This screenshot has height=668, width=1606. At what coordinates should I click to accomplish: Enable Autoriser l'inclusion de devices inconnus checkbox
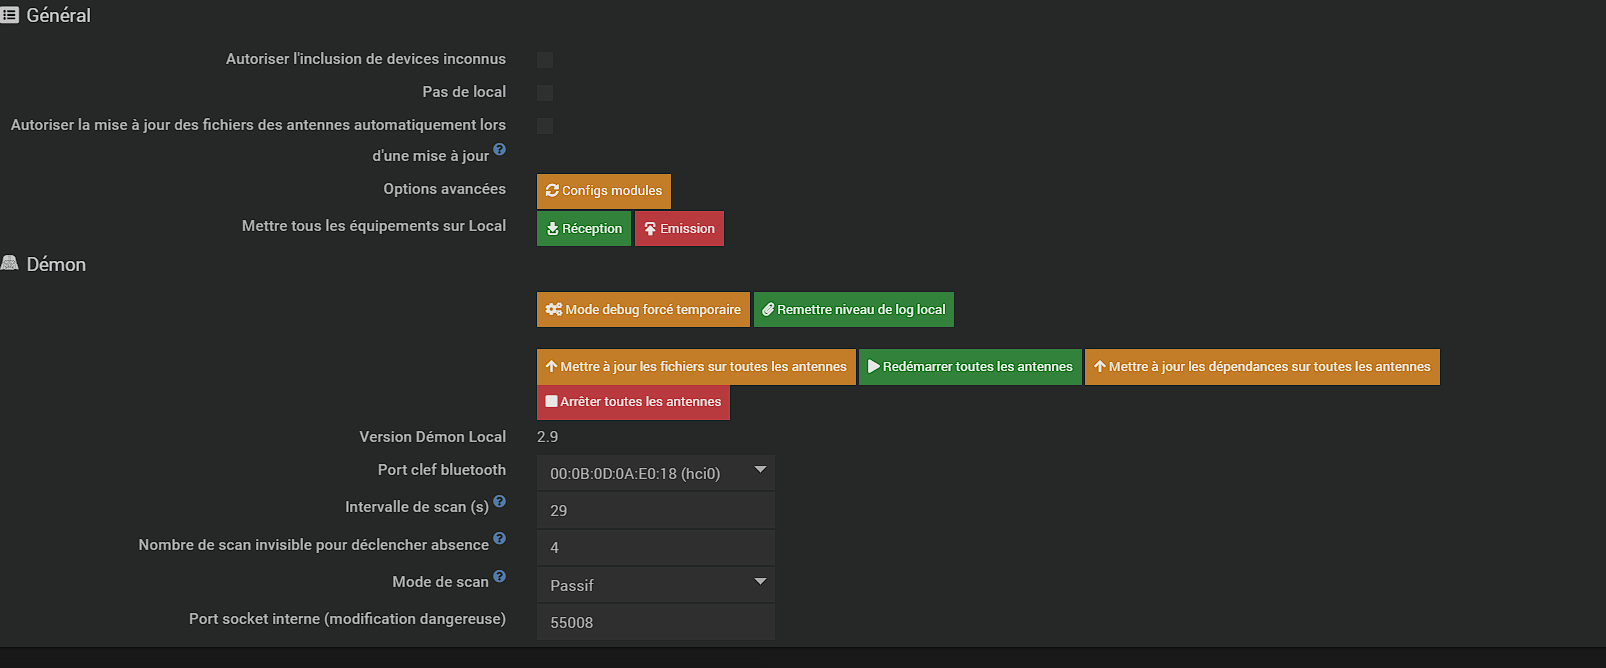(545, 60)
